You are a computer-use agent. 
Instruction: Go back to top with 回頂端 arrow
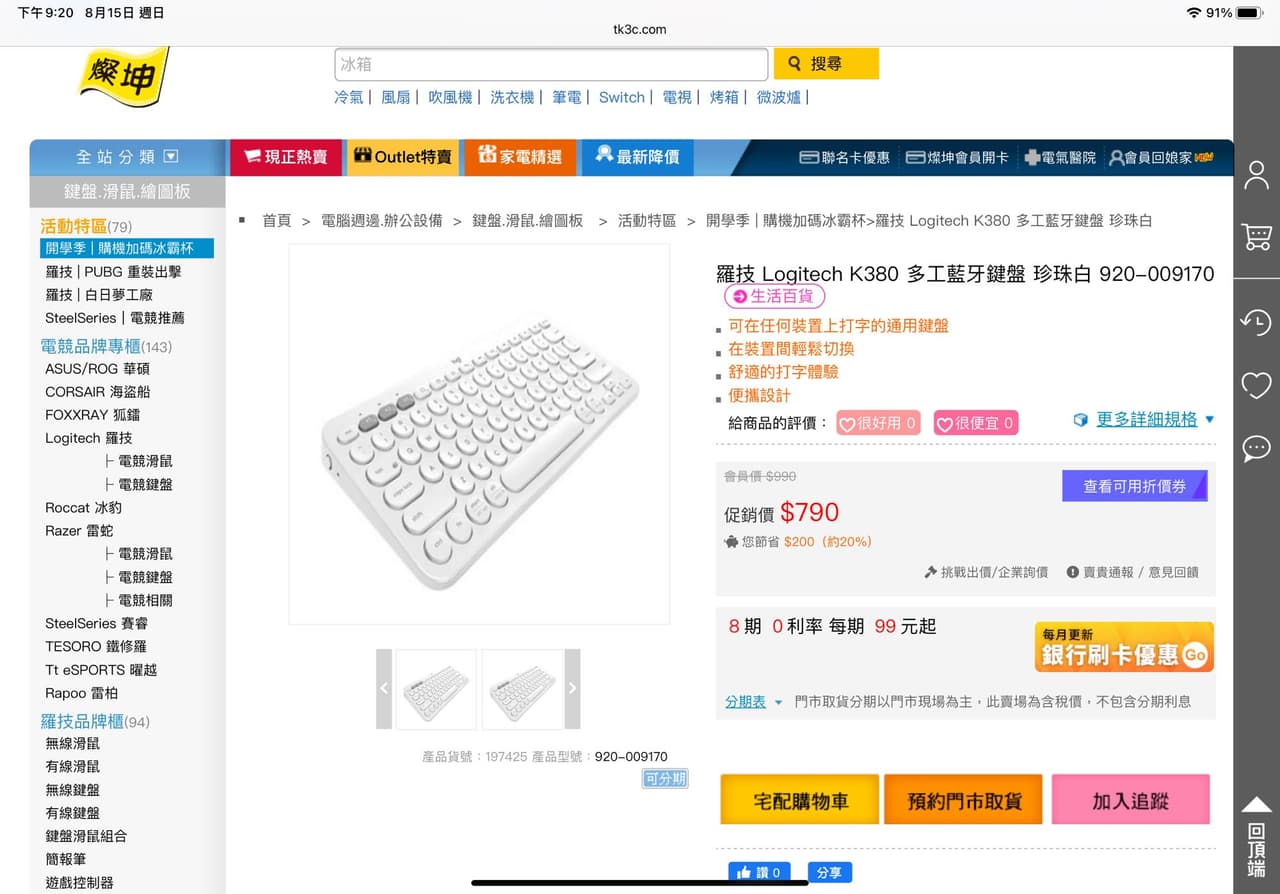coord(1256,838)
